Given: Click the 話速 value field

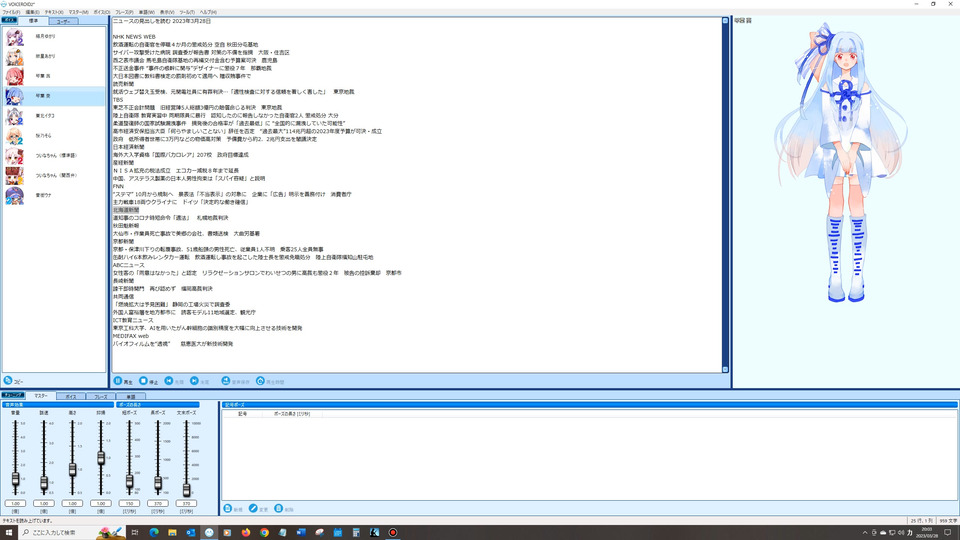Looking at the screenshot, I should (44, 503).
